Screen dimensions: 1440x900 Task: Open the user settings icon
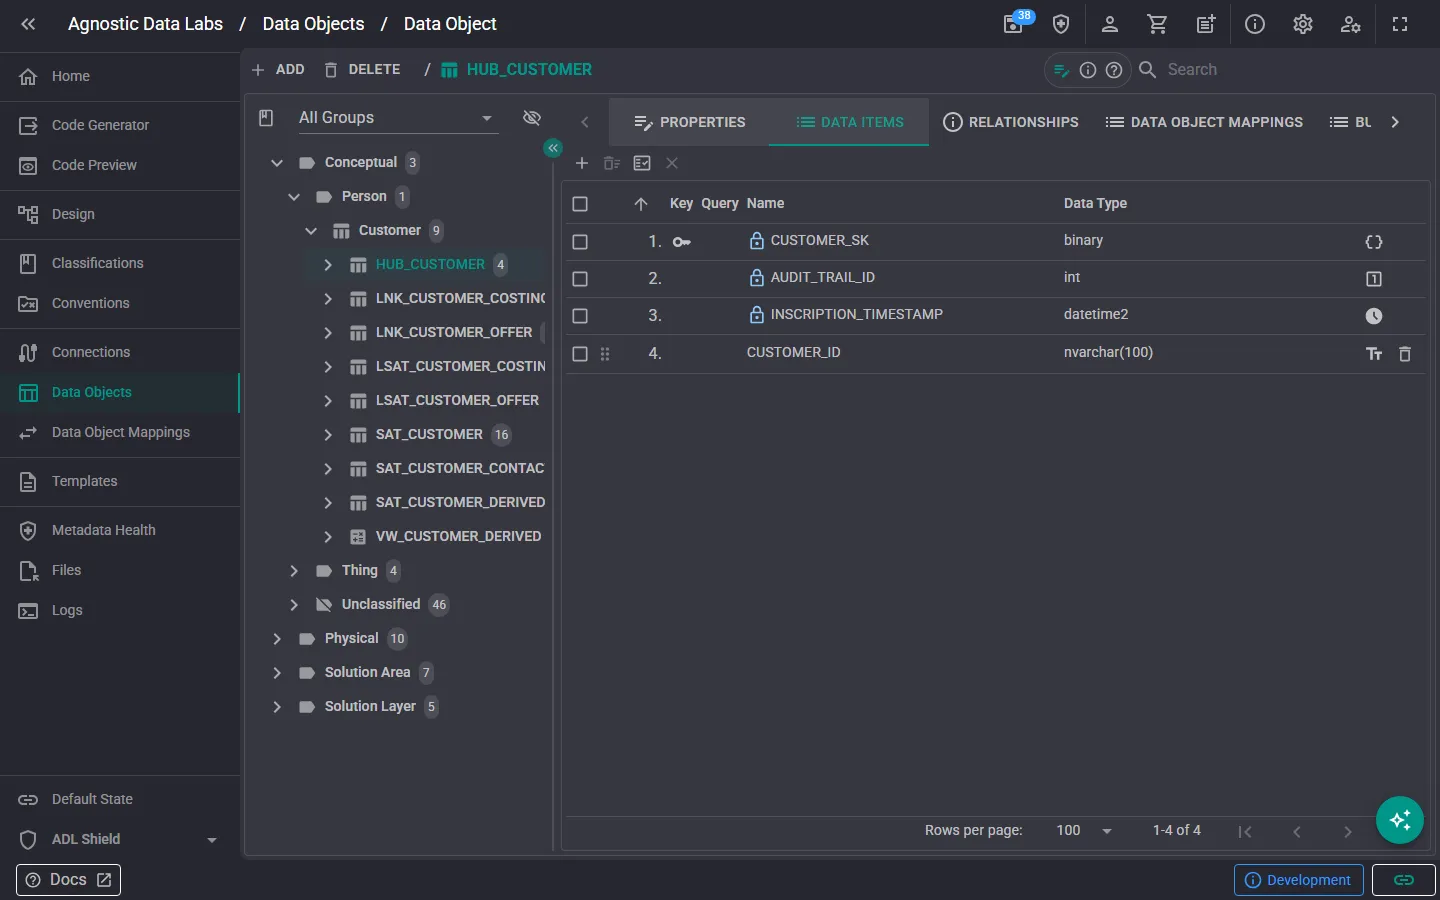click(1351, 24)
